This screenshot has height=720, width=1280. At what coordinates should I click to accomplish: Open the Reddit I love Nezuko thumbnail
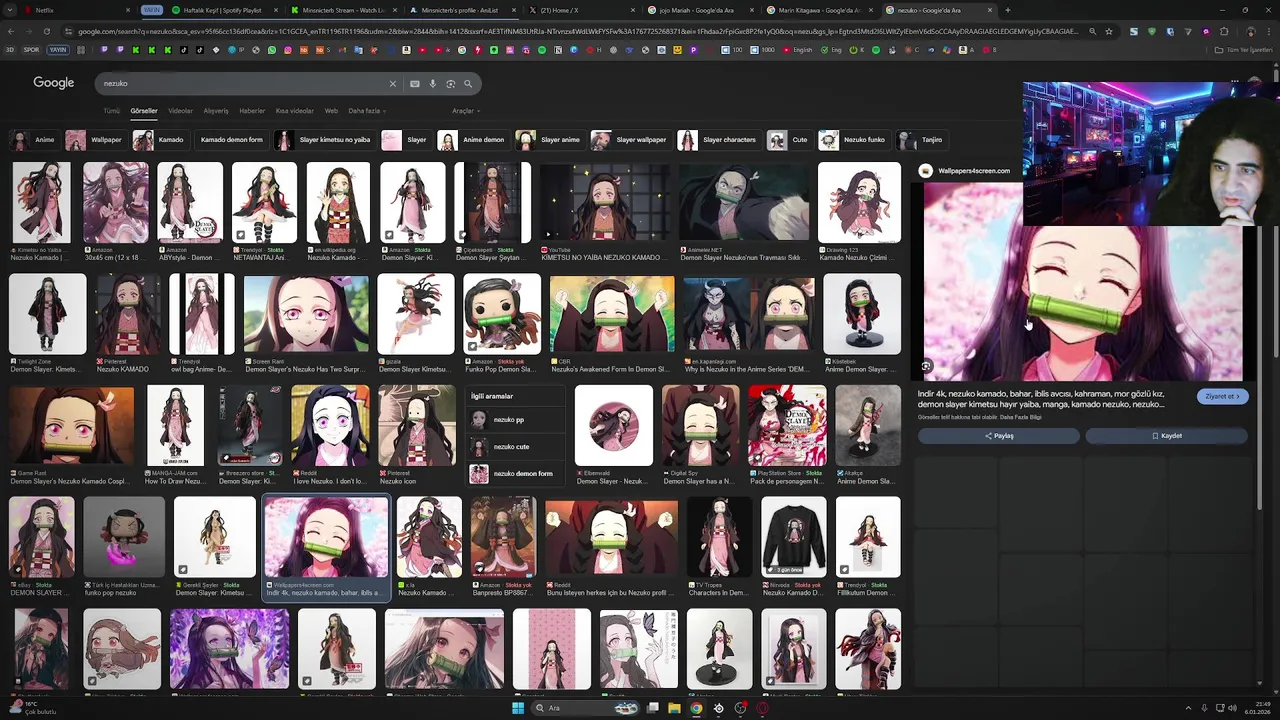tap(330, 426)
